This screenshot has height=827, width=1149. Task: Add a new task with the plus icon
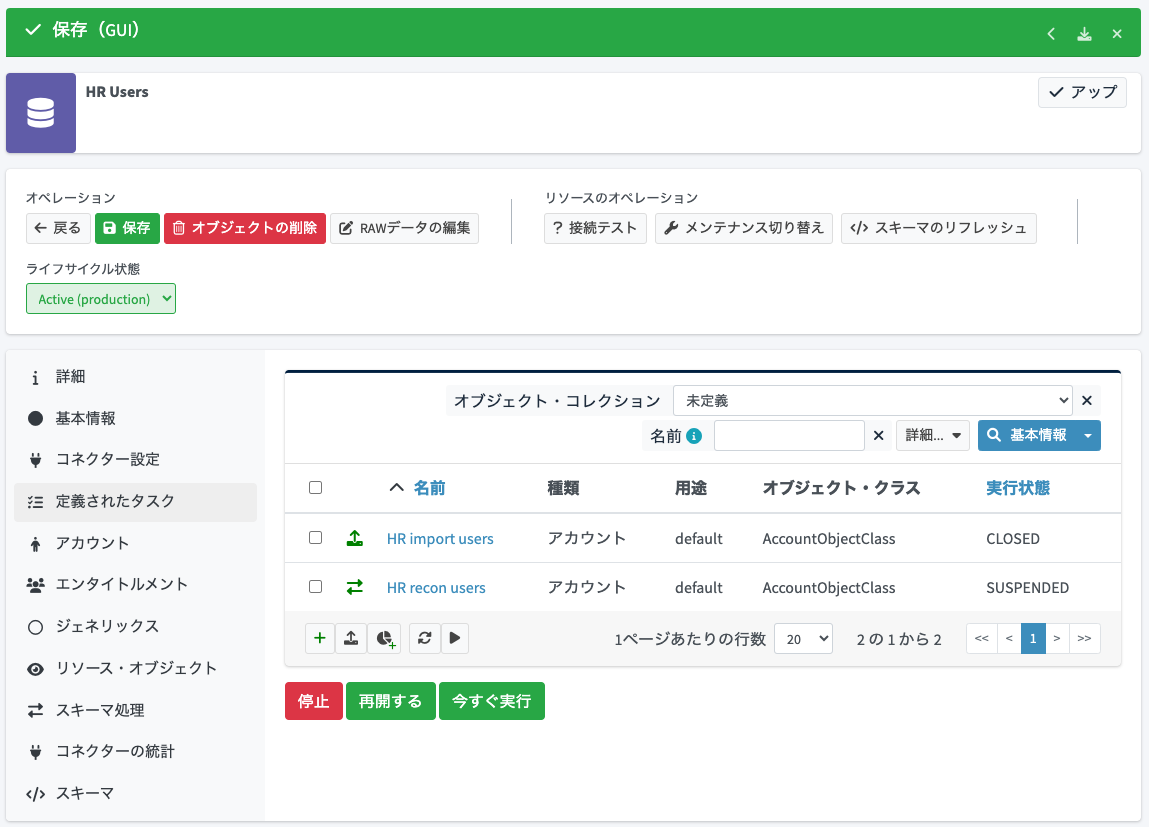pos(320,638)
